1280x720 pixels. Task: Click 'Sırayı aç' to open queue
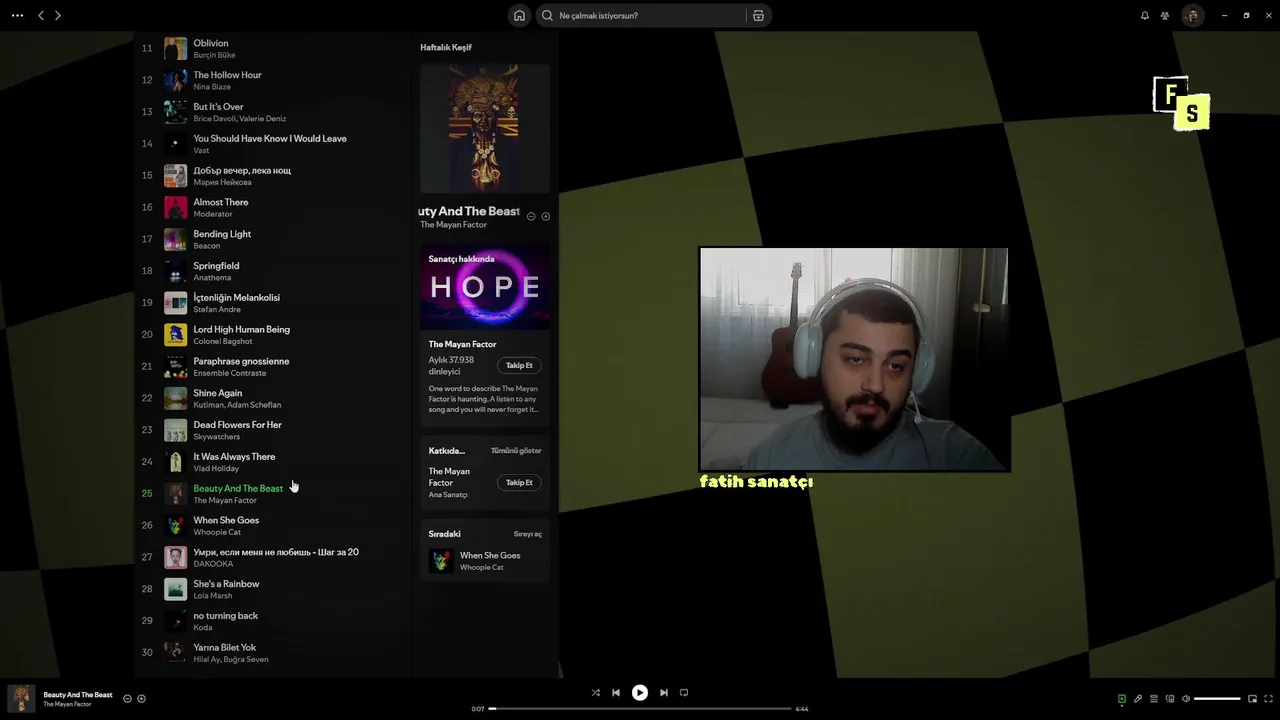pyautogui.click(x=528, y=534)
